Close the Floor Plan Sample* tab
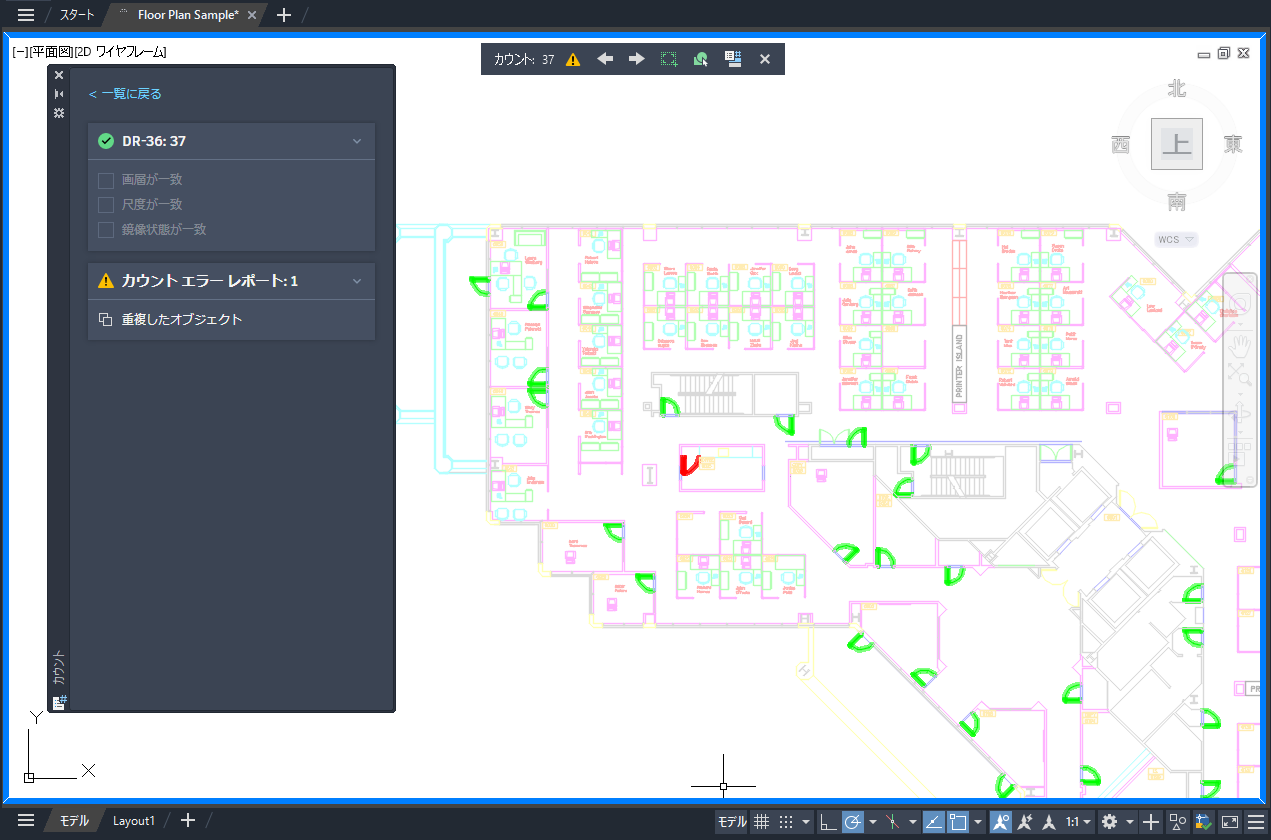The height and width of the screenshot is (840, 1271). 252,15
